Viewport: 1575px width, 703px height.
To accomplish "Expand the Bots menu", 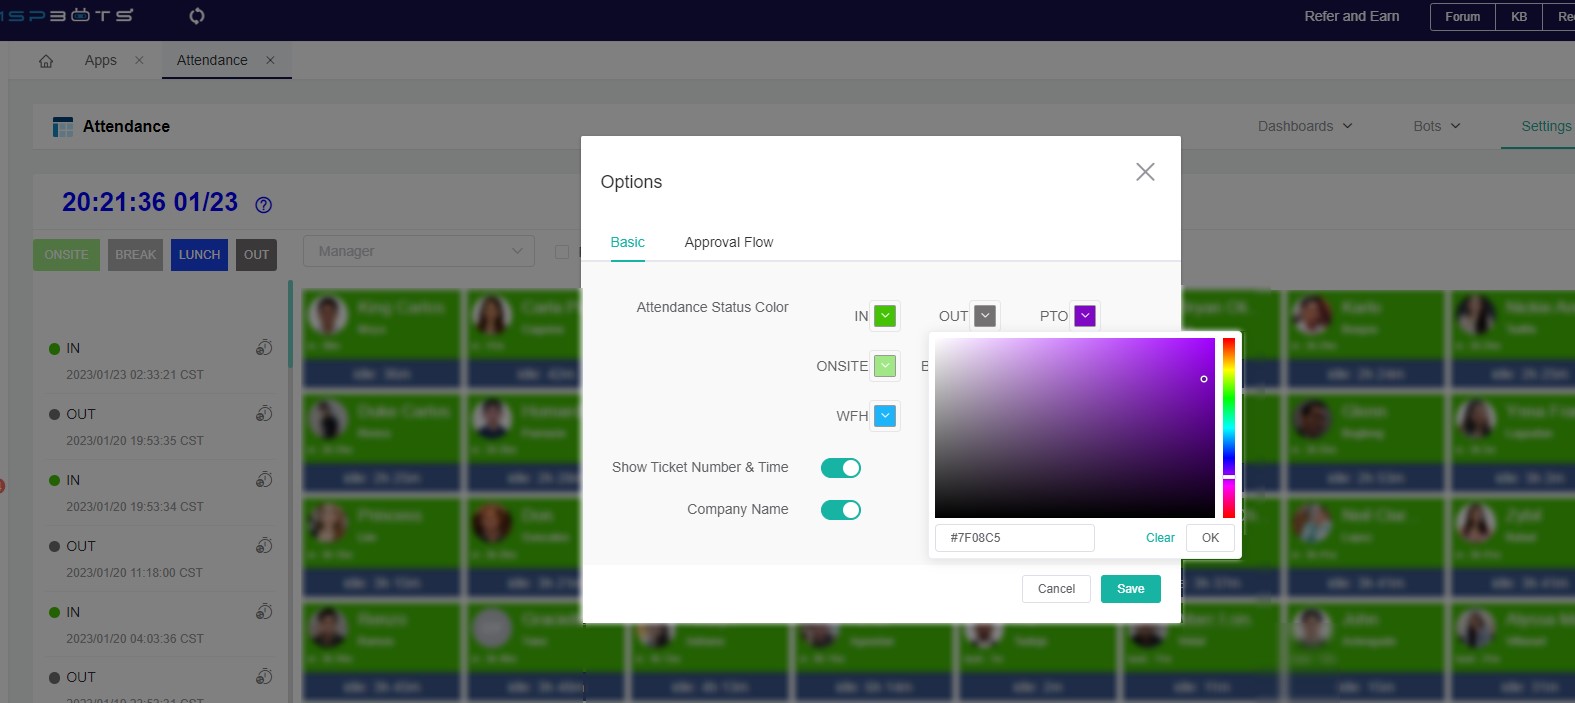I will [x=1437, y=126].
